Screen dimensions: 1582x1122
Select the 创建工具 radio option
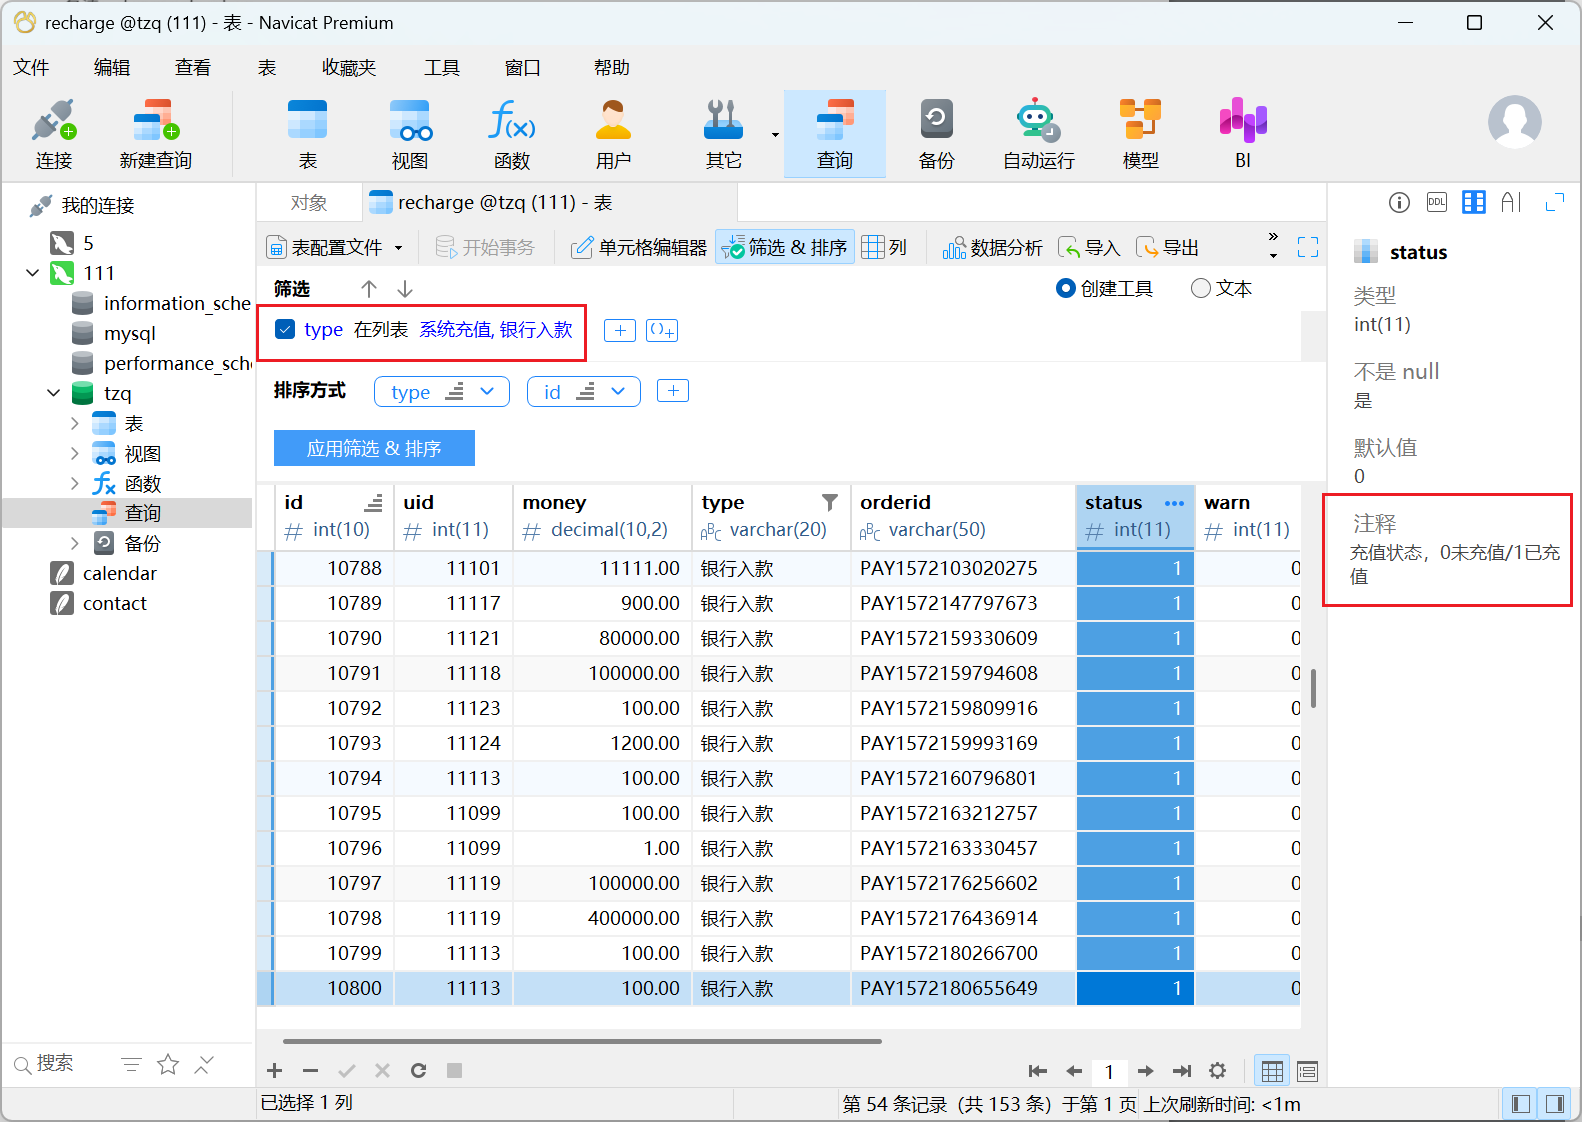1066,289
